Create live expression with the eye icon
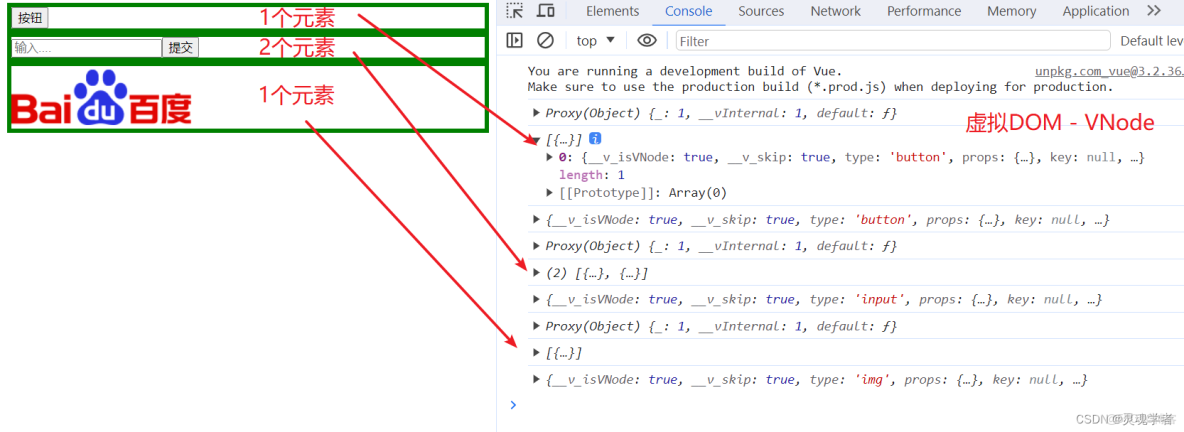Screen dimensions: 1184x432 pos(646,40)
